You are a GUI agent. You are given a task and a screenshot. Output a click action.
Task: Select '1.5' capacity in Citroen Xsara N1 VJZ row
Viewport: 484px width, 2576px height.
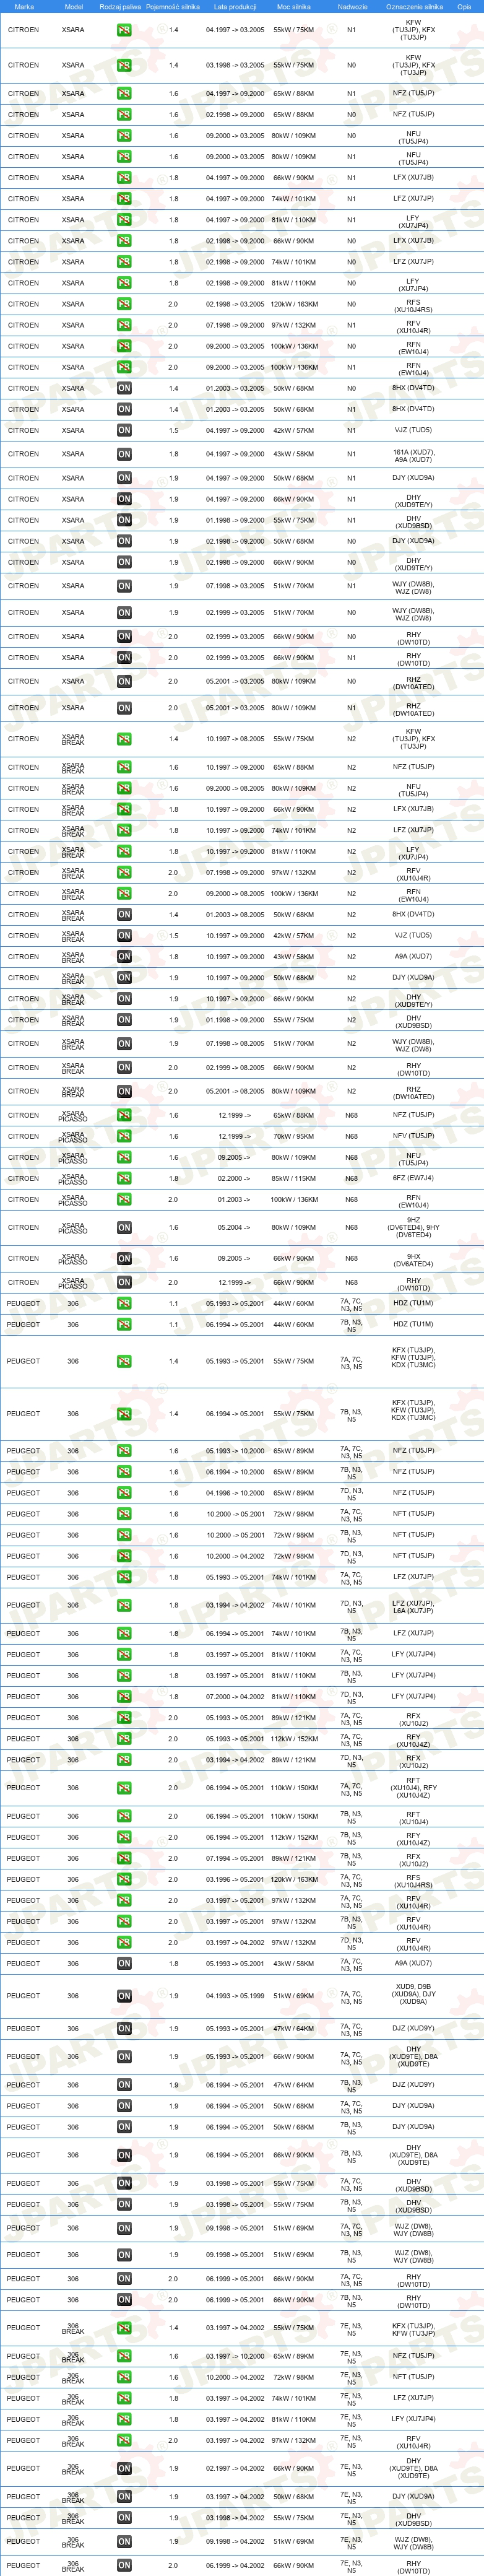coord(173,430)
